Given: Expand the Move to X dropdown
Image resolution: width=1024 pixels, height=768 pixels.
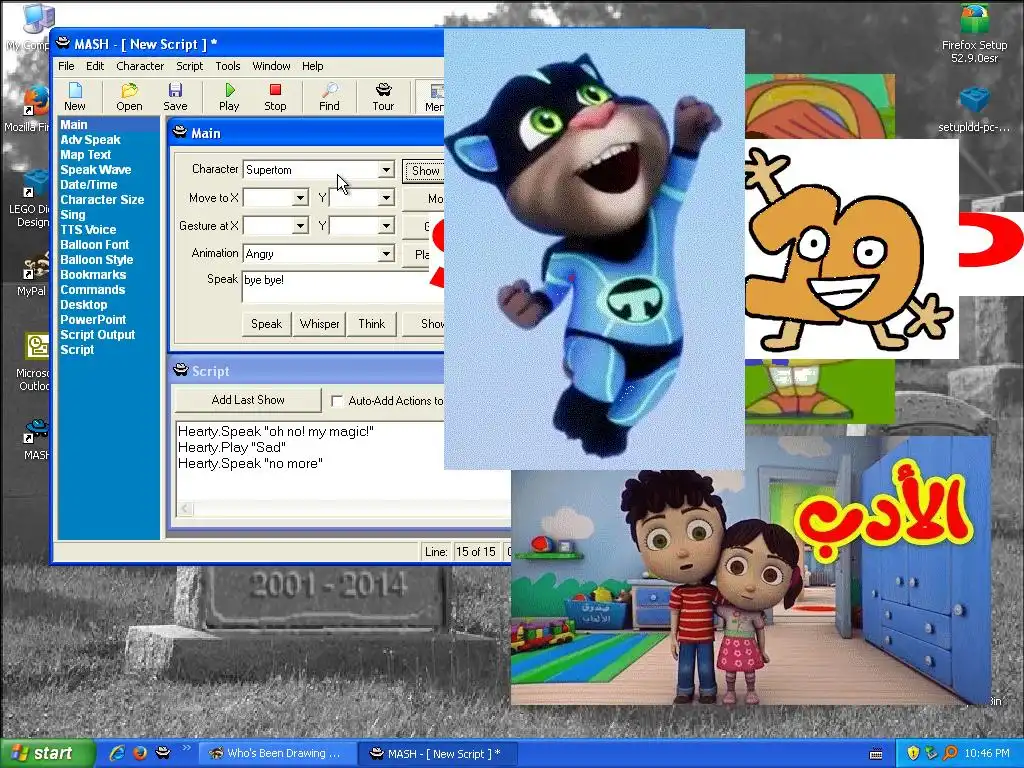Looking at the screenshot, I should pyautogui.click(x=300, y=198).
